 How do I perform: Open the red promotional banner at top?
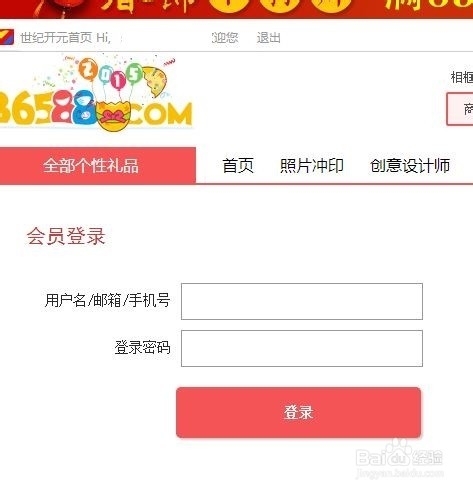pyautogui.click(x=236, y=9)
